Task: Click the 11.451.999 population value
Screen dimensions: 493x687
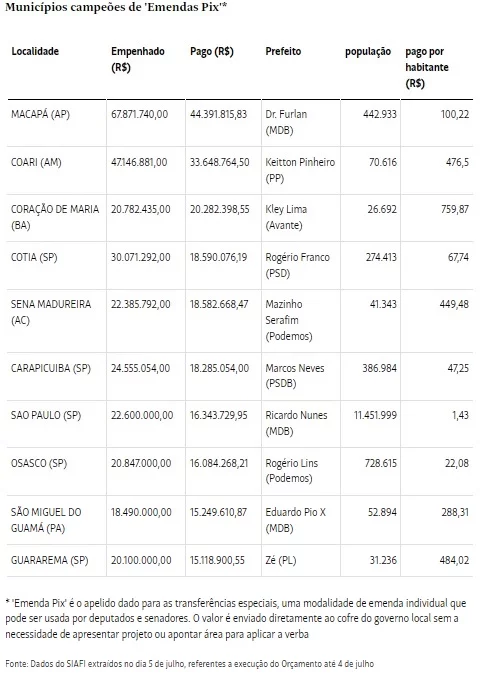Action: [375, 415]
